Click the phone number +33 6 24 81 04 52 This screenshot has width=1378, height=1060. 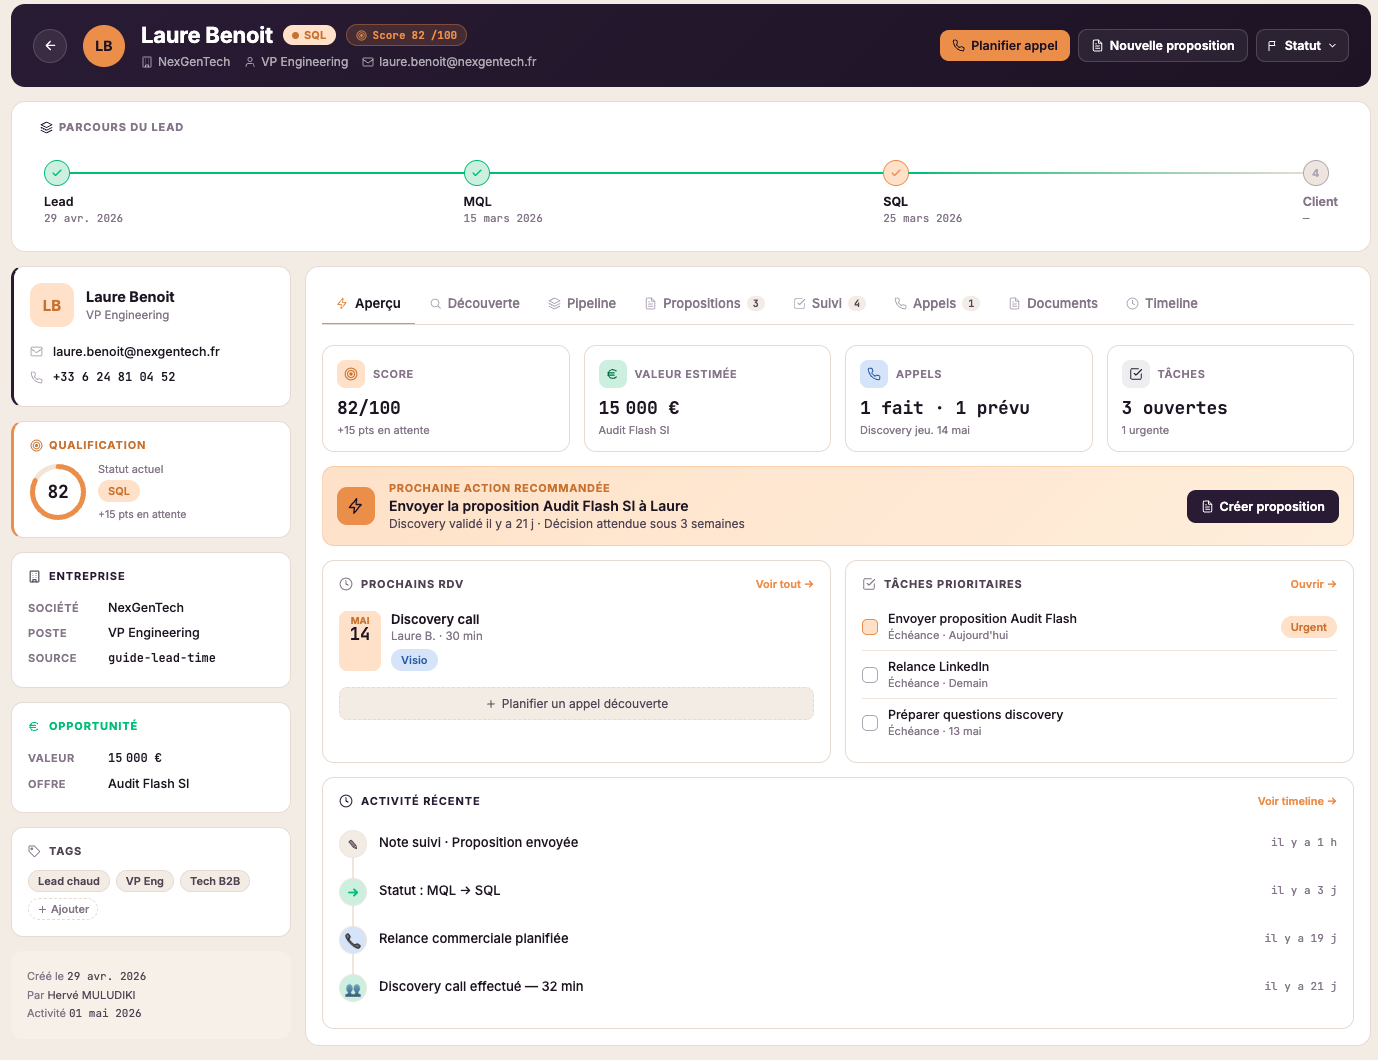(114, 377)
